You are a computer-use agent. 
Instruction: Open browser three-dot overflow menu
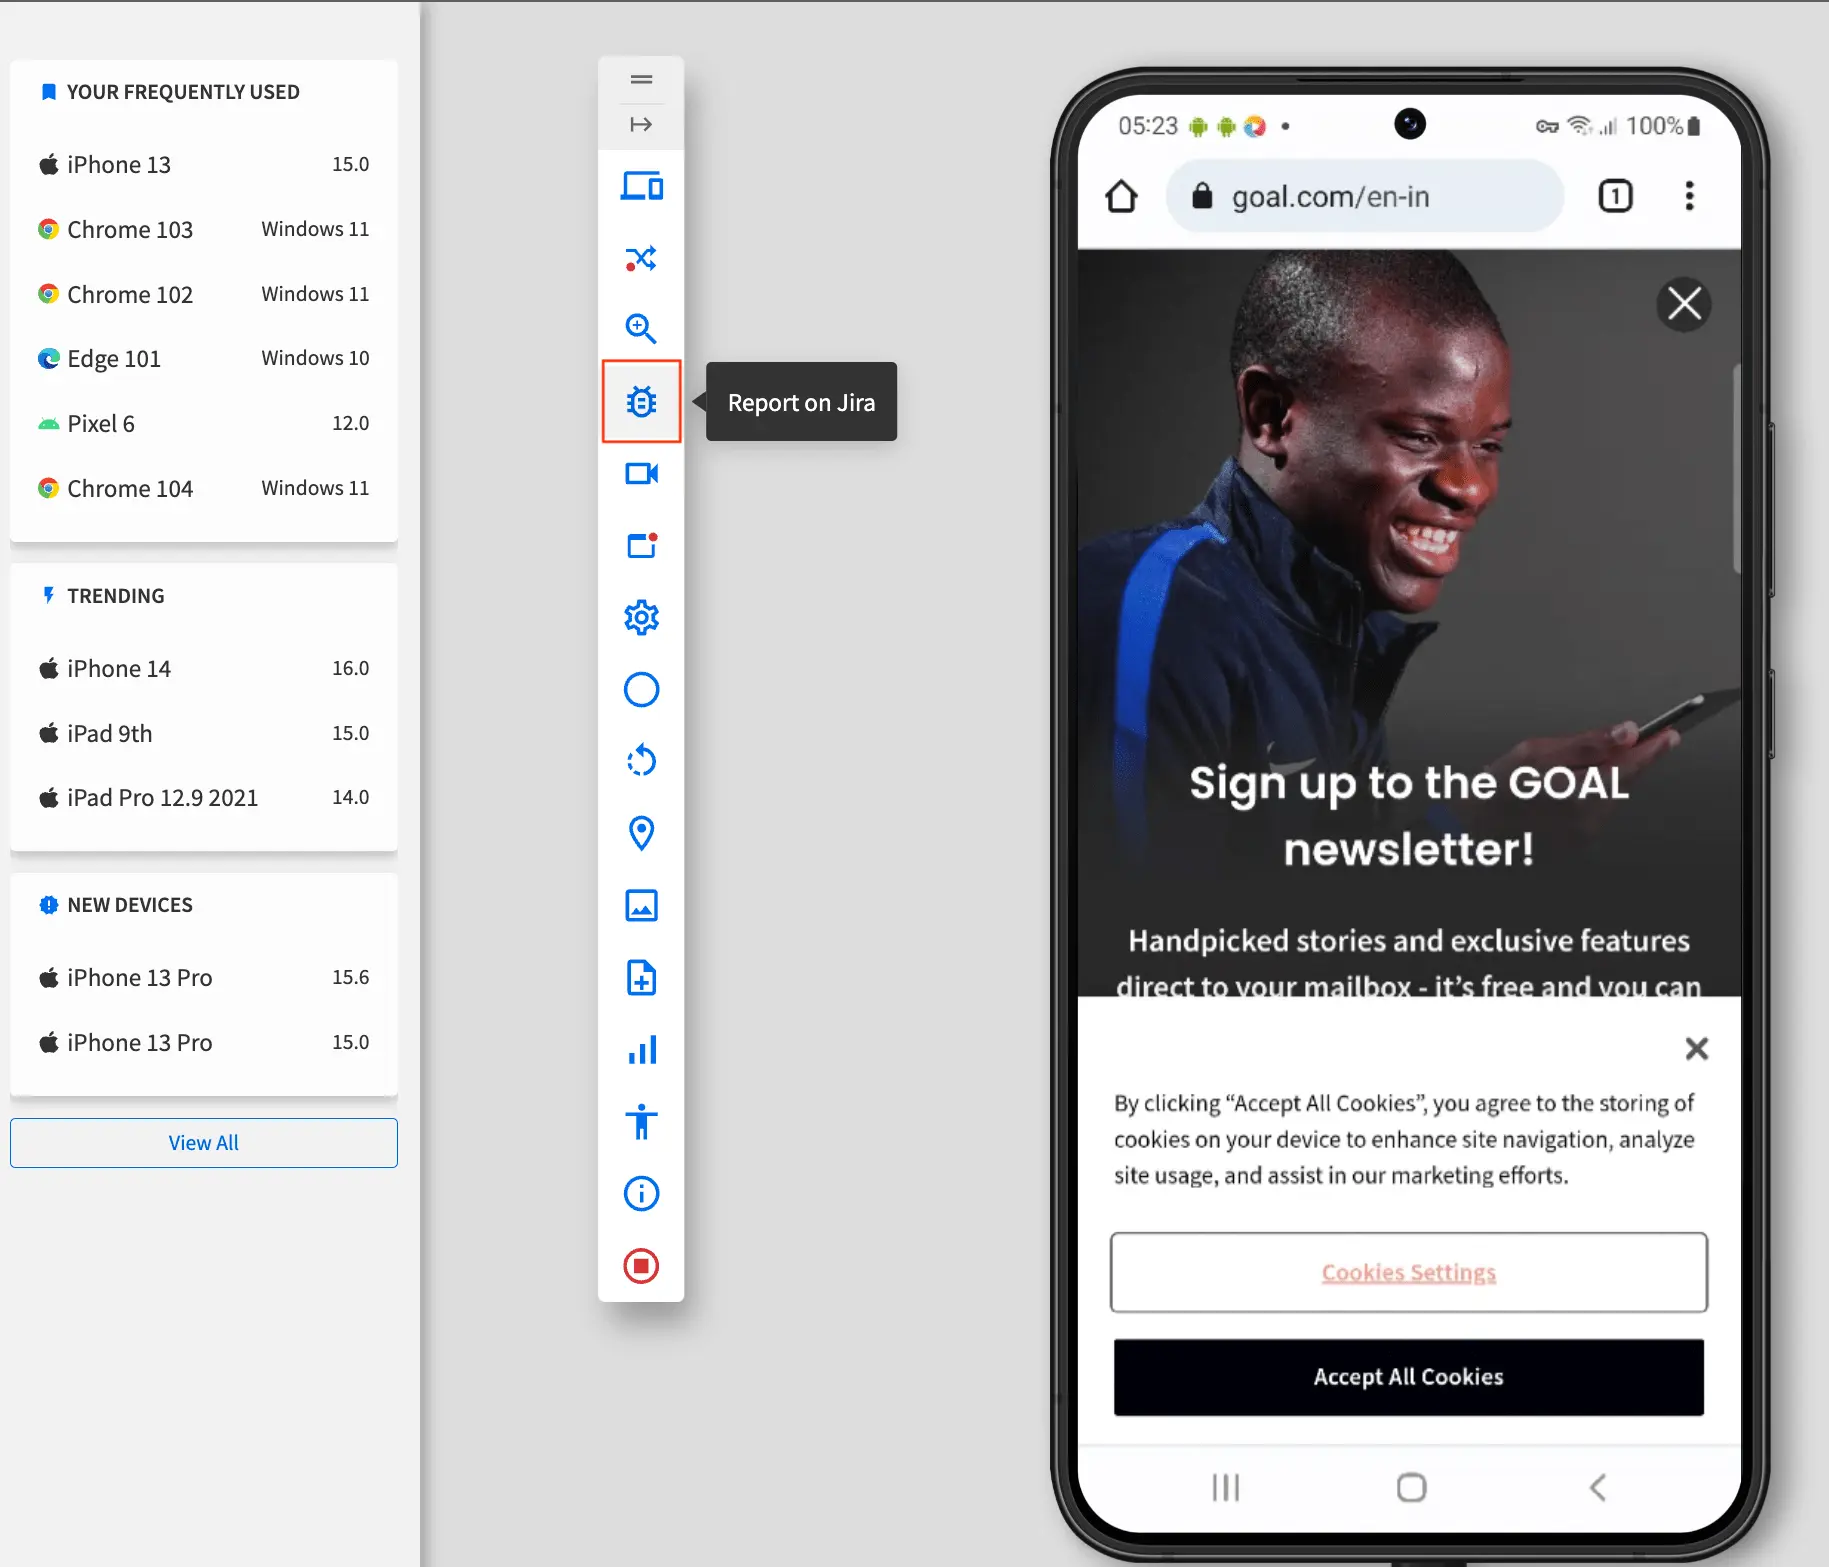click(x=1689, y=196)
